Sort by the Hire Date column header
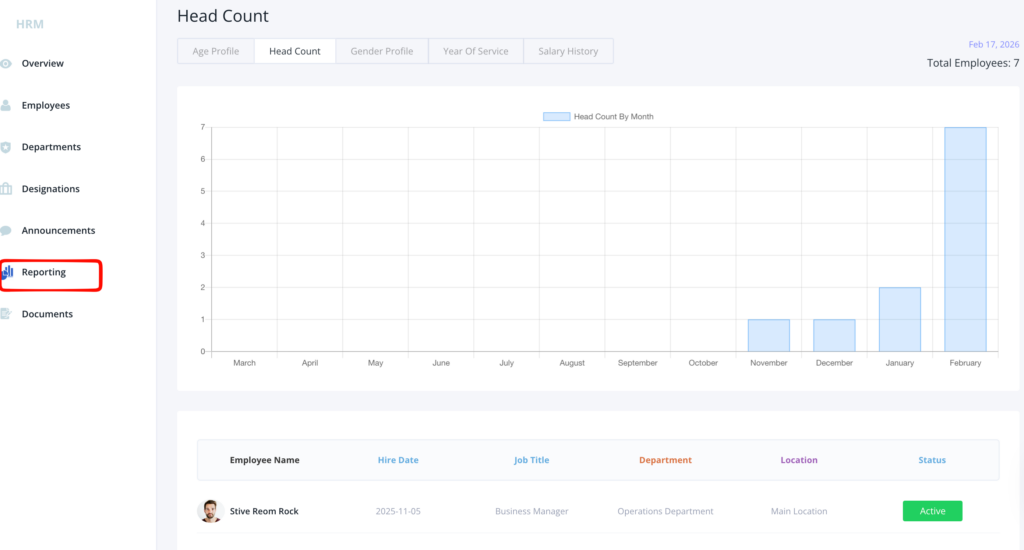Viewport: 1024px width, 550px height. [398, 460]
